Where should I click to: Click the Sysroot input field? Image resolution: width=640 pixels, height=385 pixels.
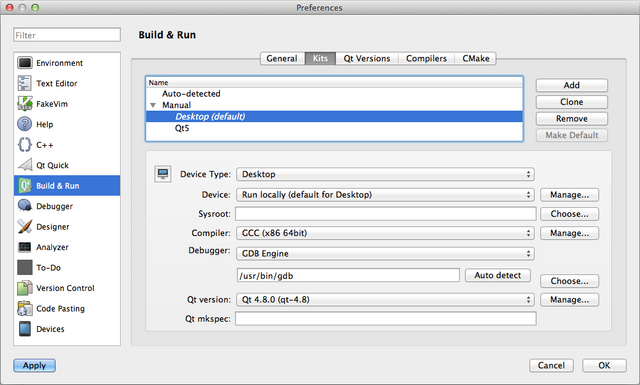pos(385,214)
